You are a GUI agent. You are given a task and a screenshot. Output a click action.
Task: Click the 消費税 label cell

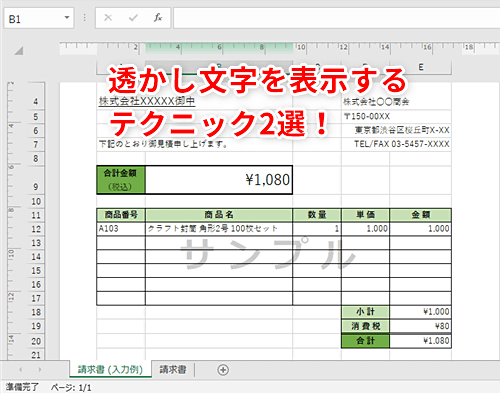tap(366, 326)
